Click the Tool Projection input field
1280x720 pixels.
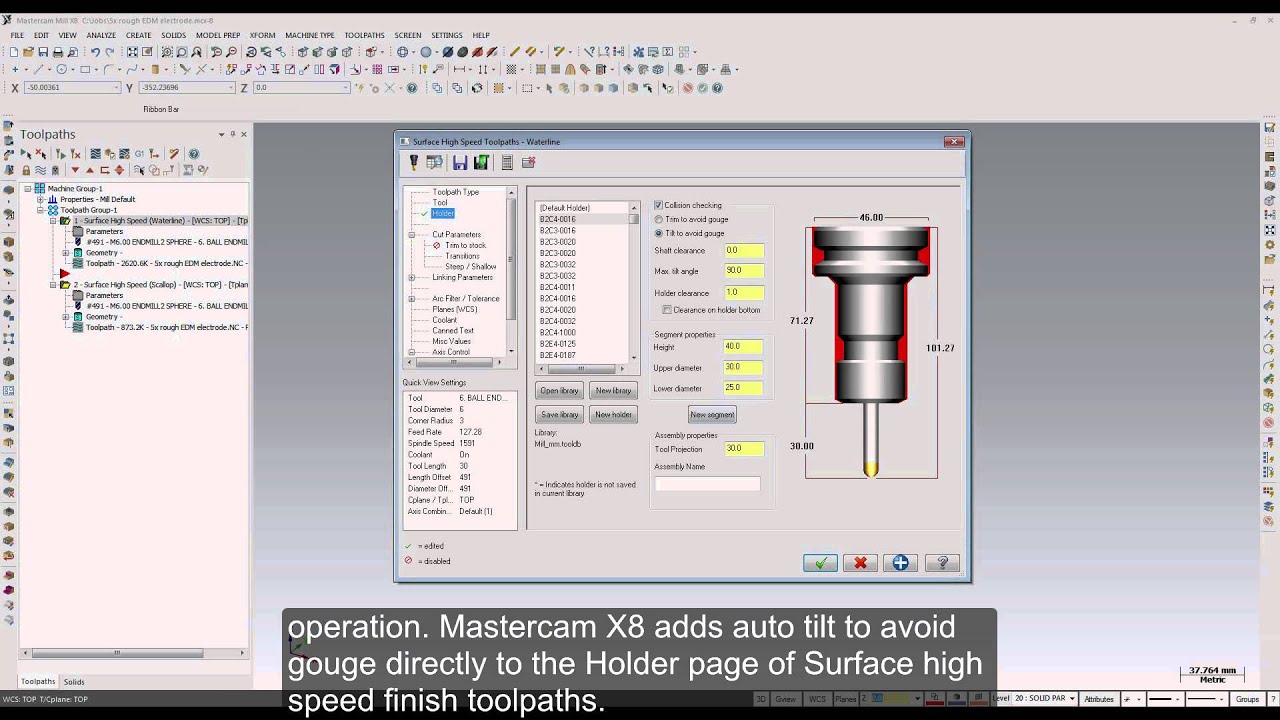coord(743,449)
